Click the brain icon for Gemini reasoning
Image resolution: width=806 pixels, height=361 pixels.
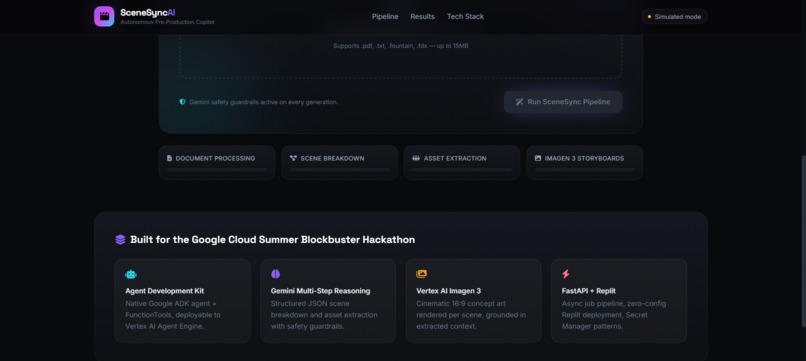pos(276,274)
